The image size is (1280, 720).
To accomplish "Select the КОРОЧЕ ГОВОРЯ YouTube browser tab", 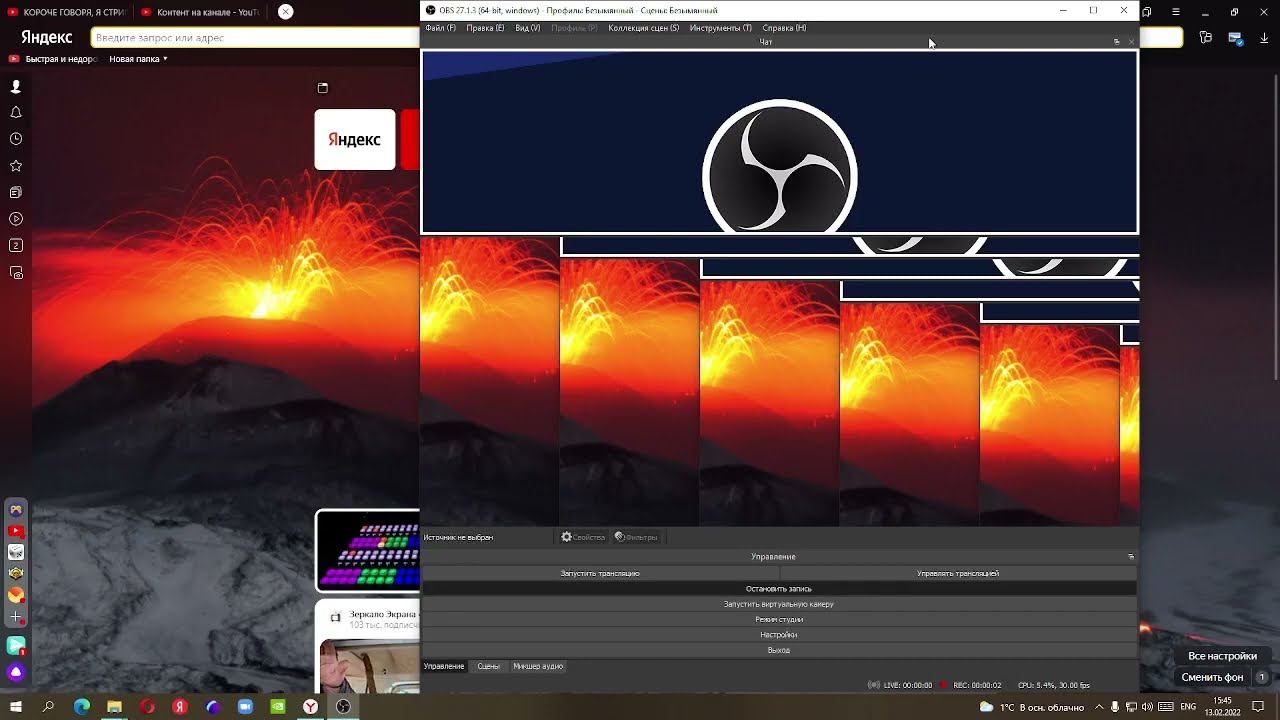I will coord(66,12).
